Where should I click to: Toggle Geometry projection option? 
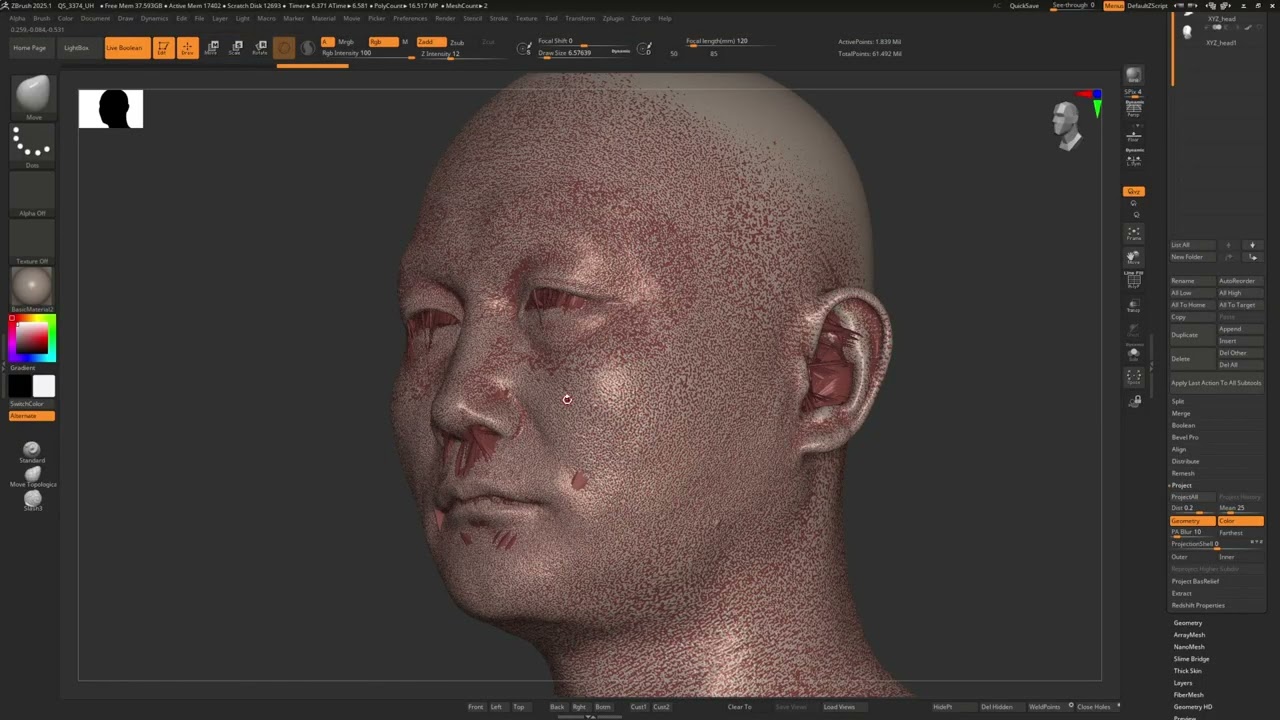pos(1193,521)
